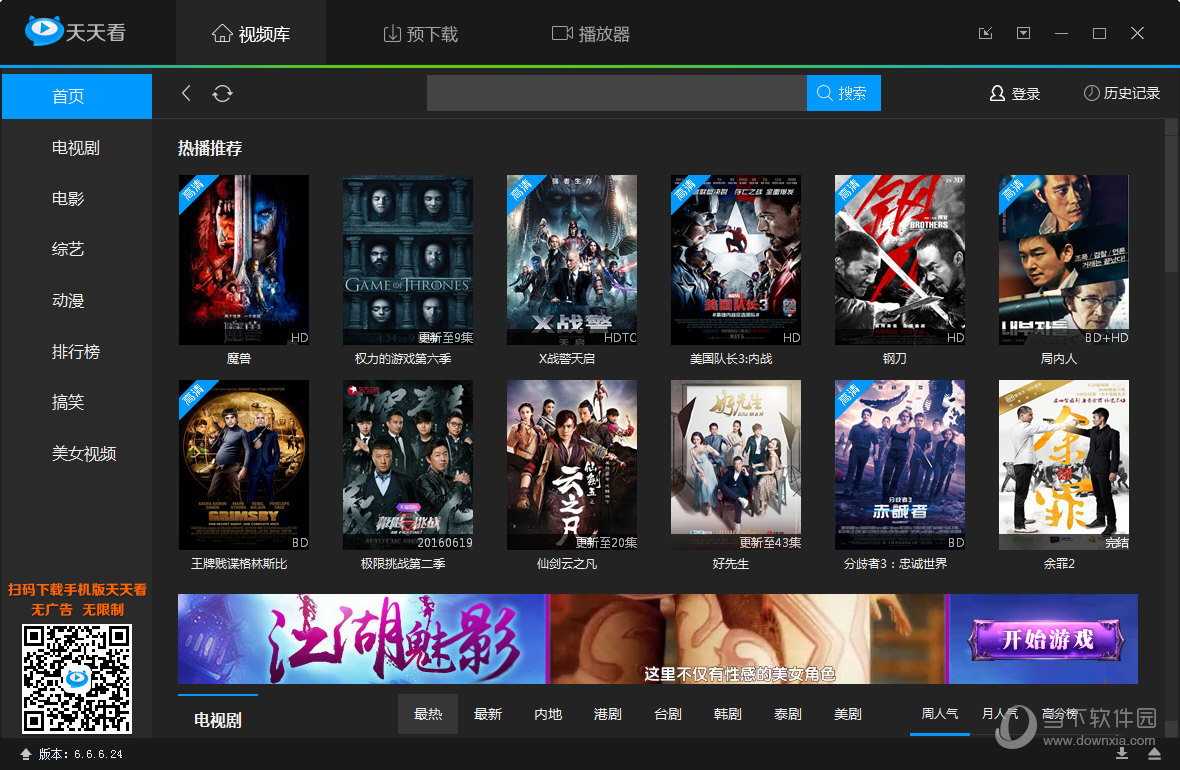
Task: Click the vertical scrollbar on the right
Action: pyautogui.click(x=1172, y=205)
